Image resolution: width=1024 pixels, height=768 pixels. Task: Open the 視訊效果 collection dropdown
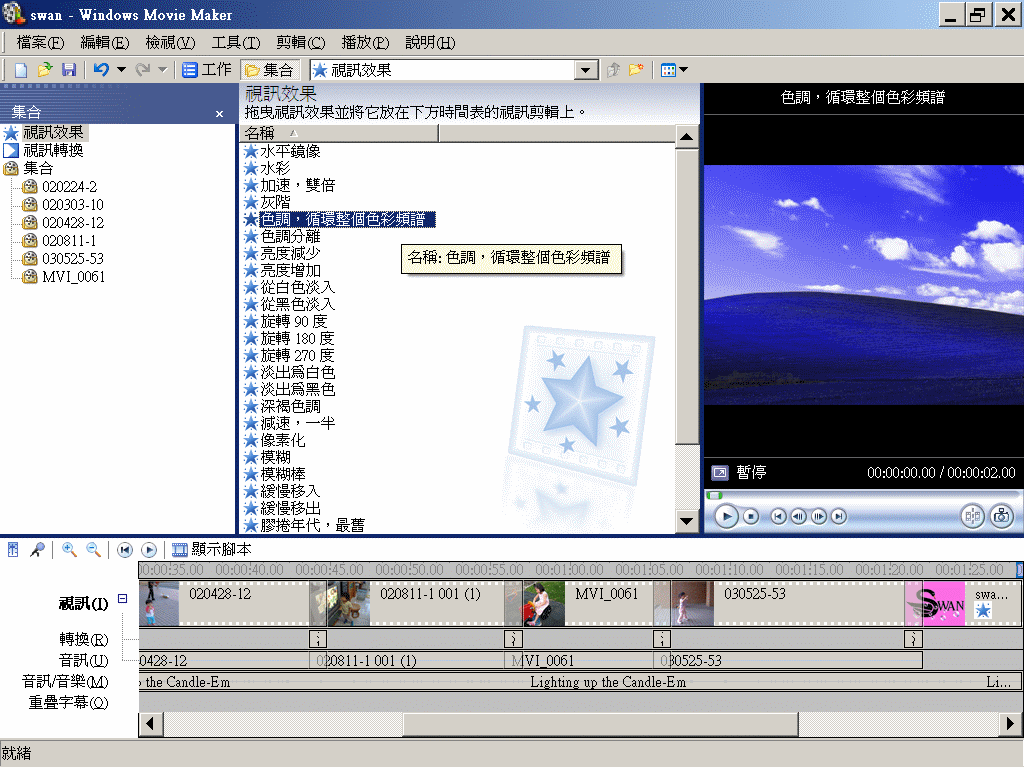pyautogui.click(x=588, y=69)
